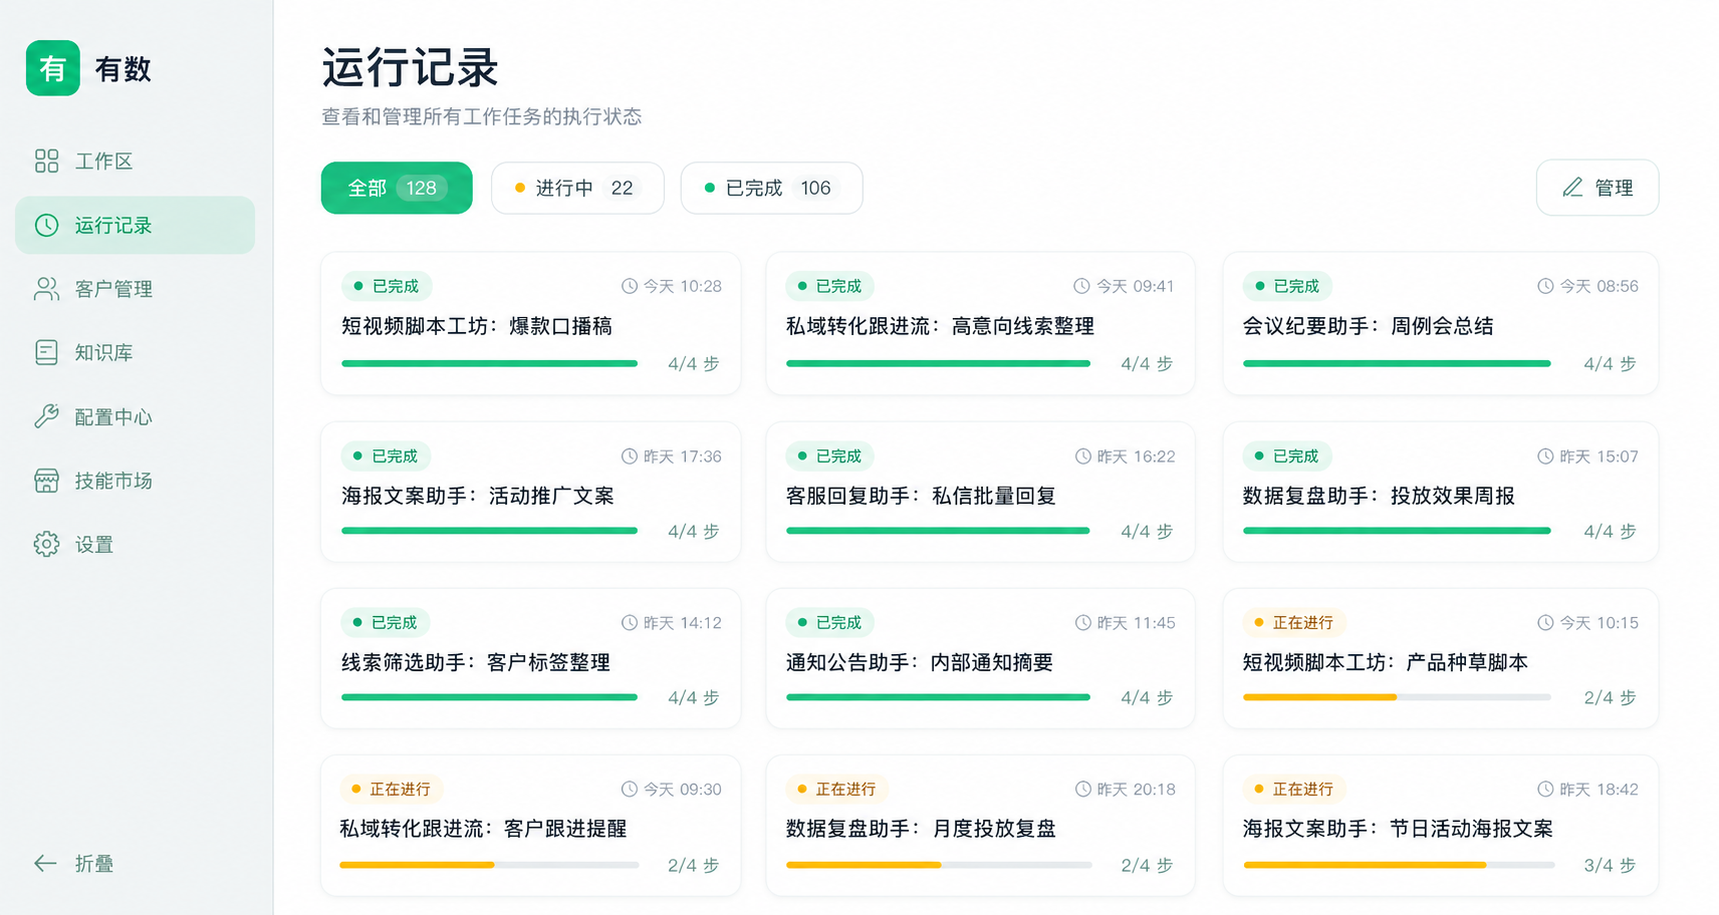The height and width of the screenshot is (915, 1719).
Task: Click the 技能市场 store icon
Action: (x=46, y=480)
